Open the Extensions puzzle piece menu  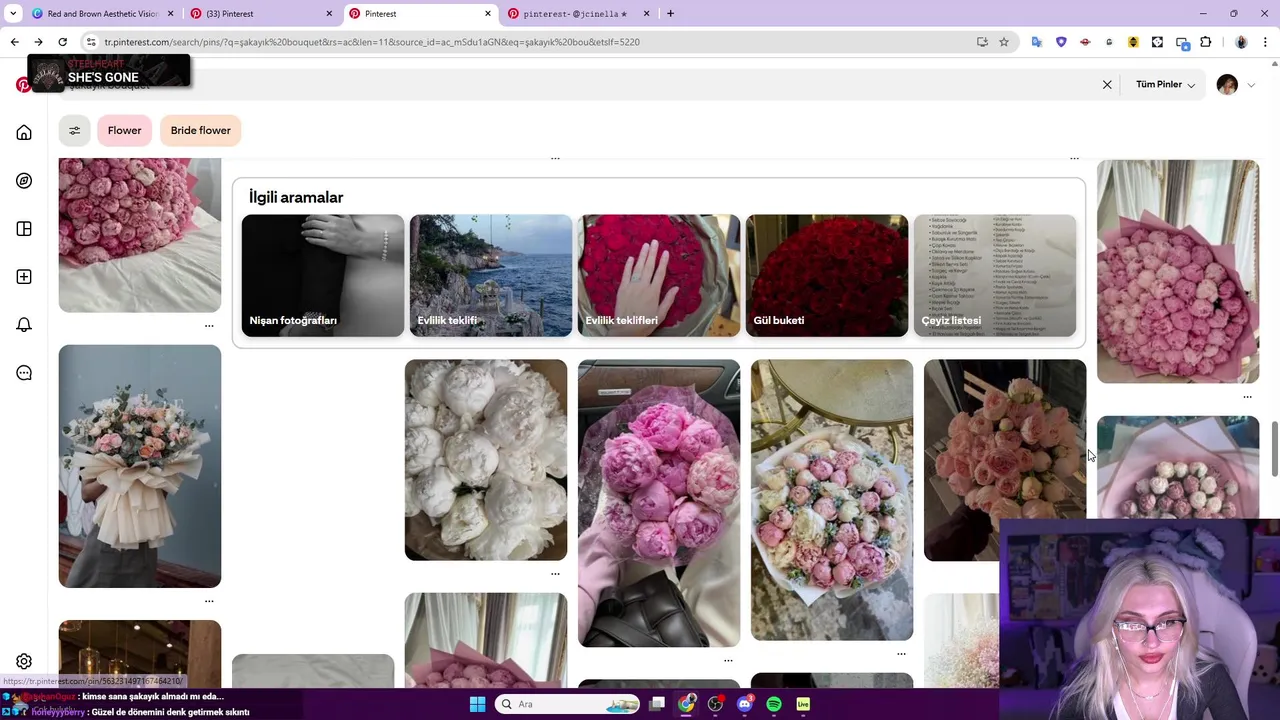click(x=1205, y=42)
